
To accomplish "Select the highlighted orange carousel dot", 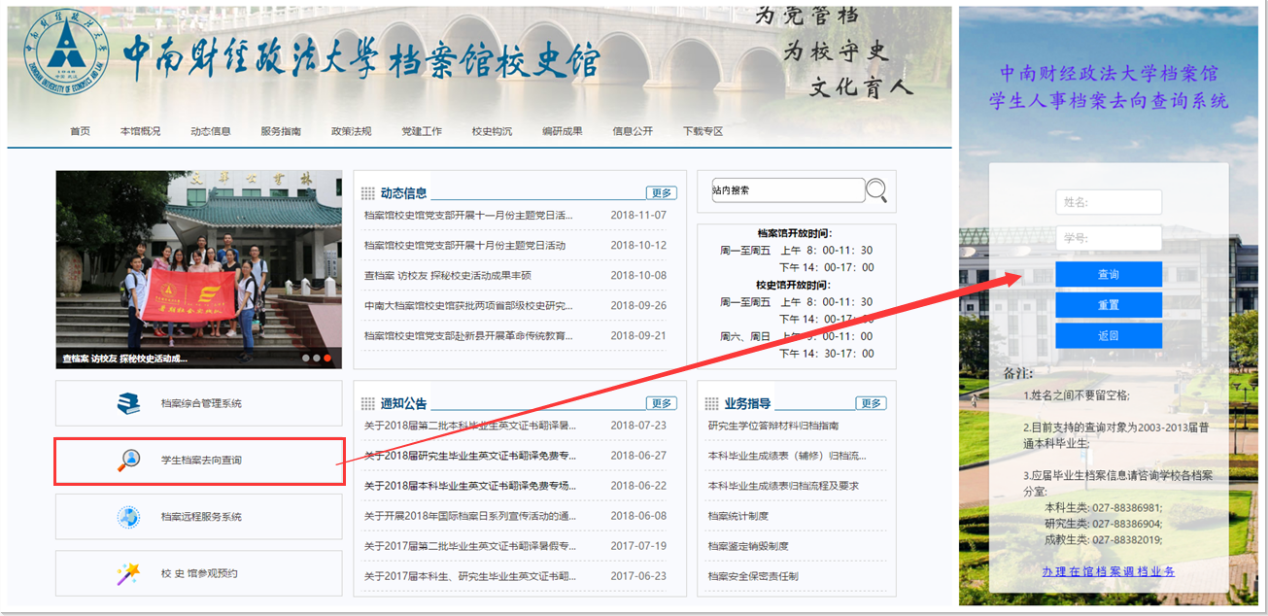I will (x=327, y=357).
